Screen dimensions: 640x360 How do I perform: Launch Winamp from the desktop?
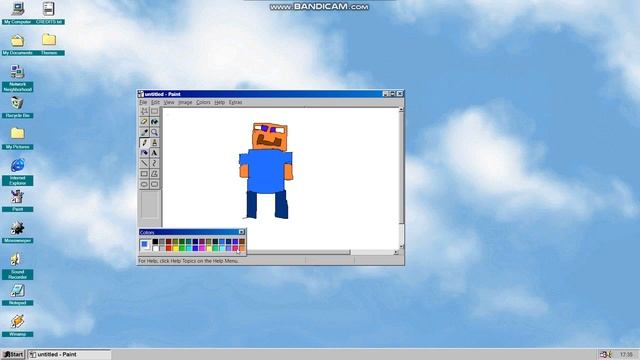click(18, 326)
